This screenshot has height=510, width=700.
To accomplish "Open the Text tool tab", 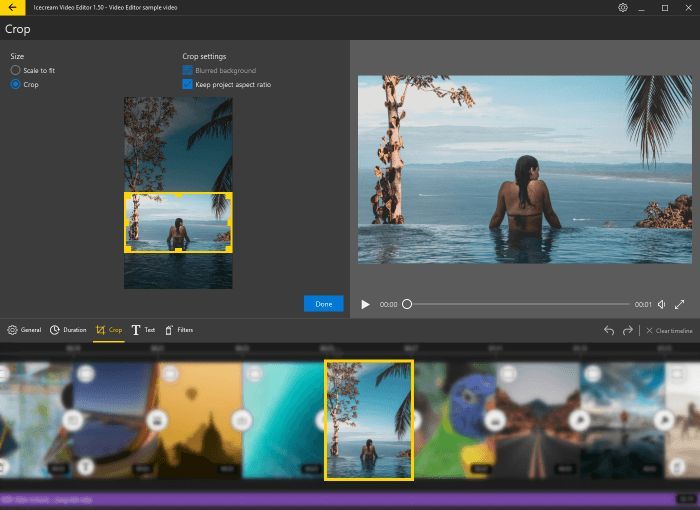I will tap(143, 330).
